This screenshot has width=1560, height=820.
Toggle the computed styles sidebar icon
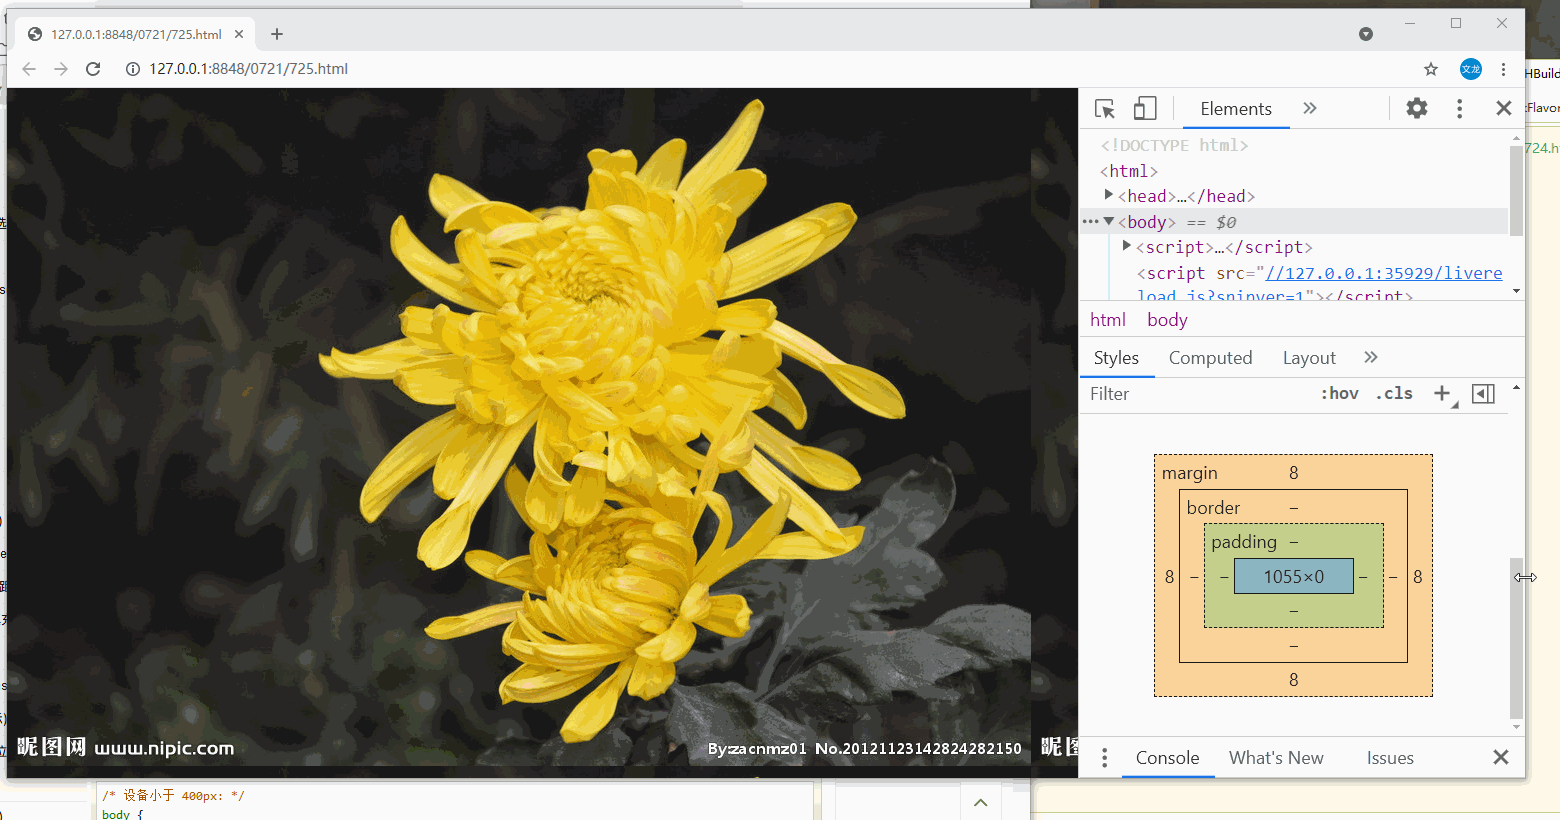click(x=1484, y=394)
